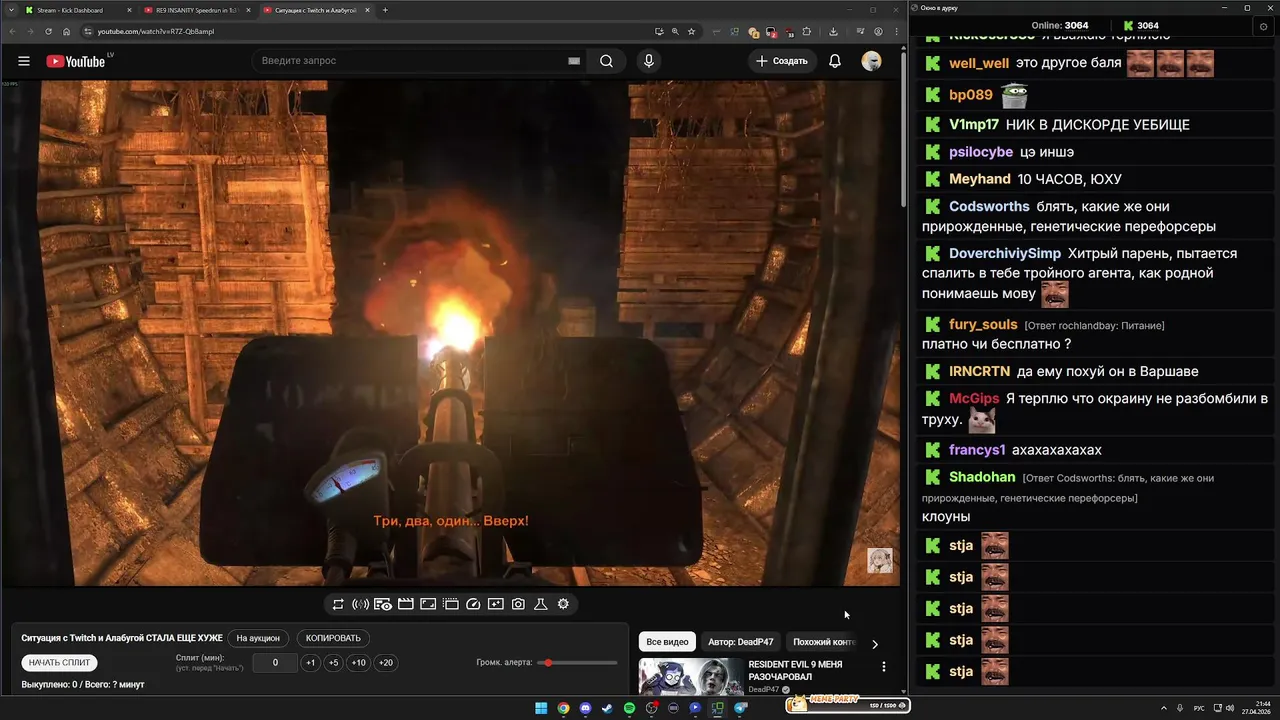This screenshot has width=1280, height=720.
Task: Start voice search with the microphone icon
Action: (x=649, y=61)
